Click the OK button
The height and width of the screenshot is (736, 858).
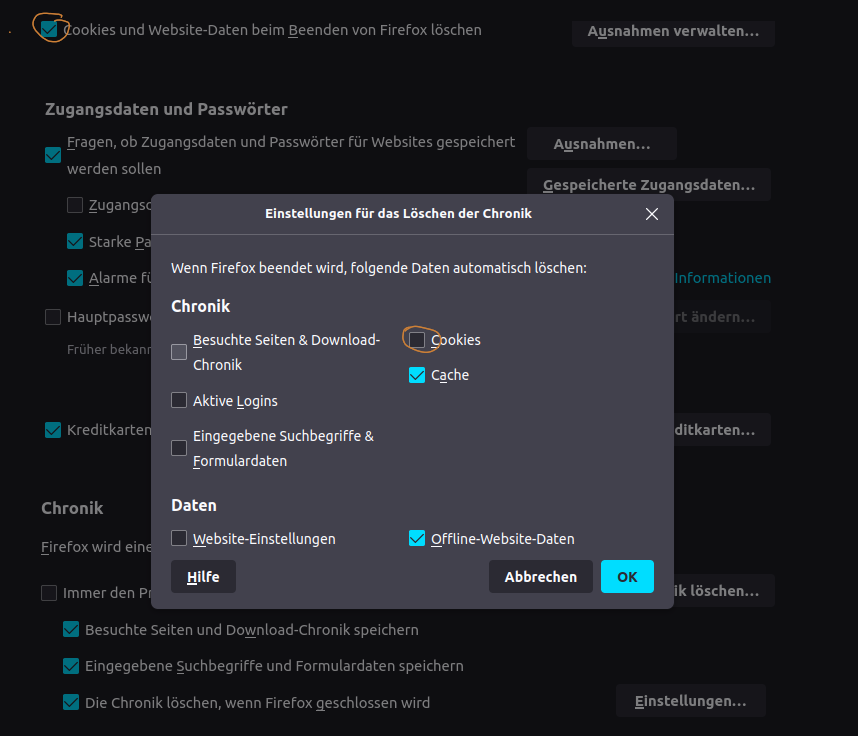click(x=627, y=577)
